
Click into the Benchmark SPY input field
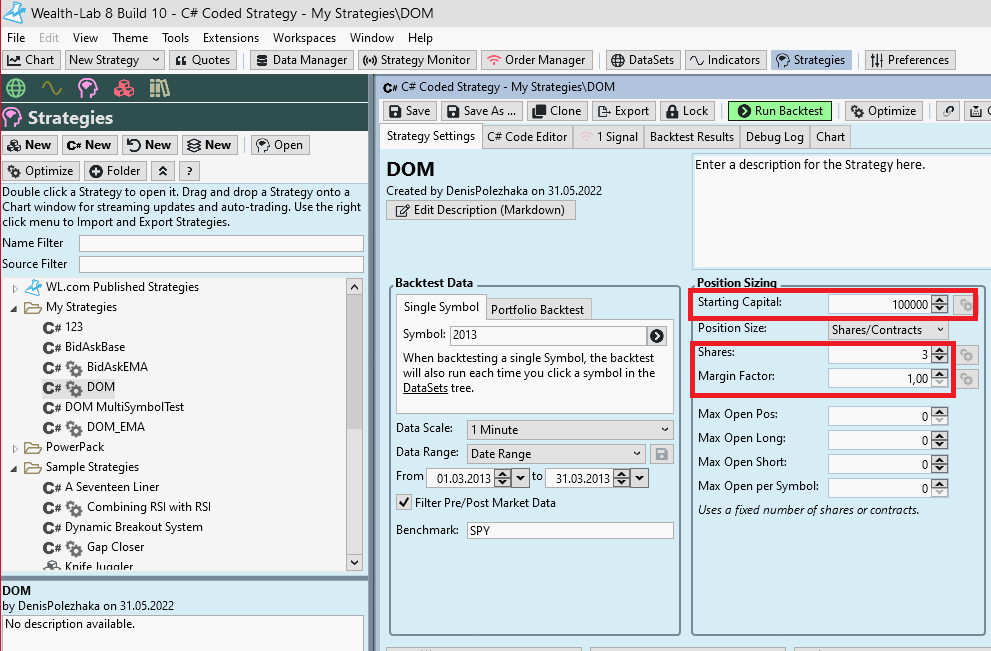pyautogui.click(x=570, y=531)
